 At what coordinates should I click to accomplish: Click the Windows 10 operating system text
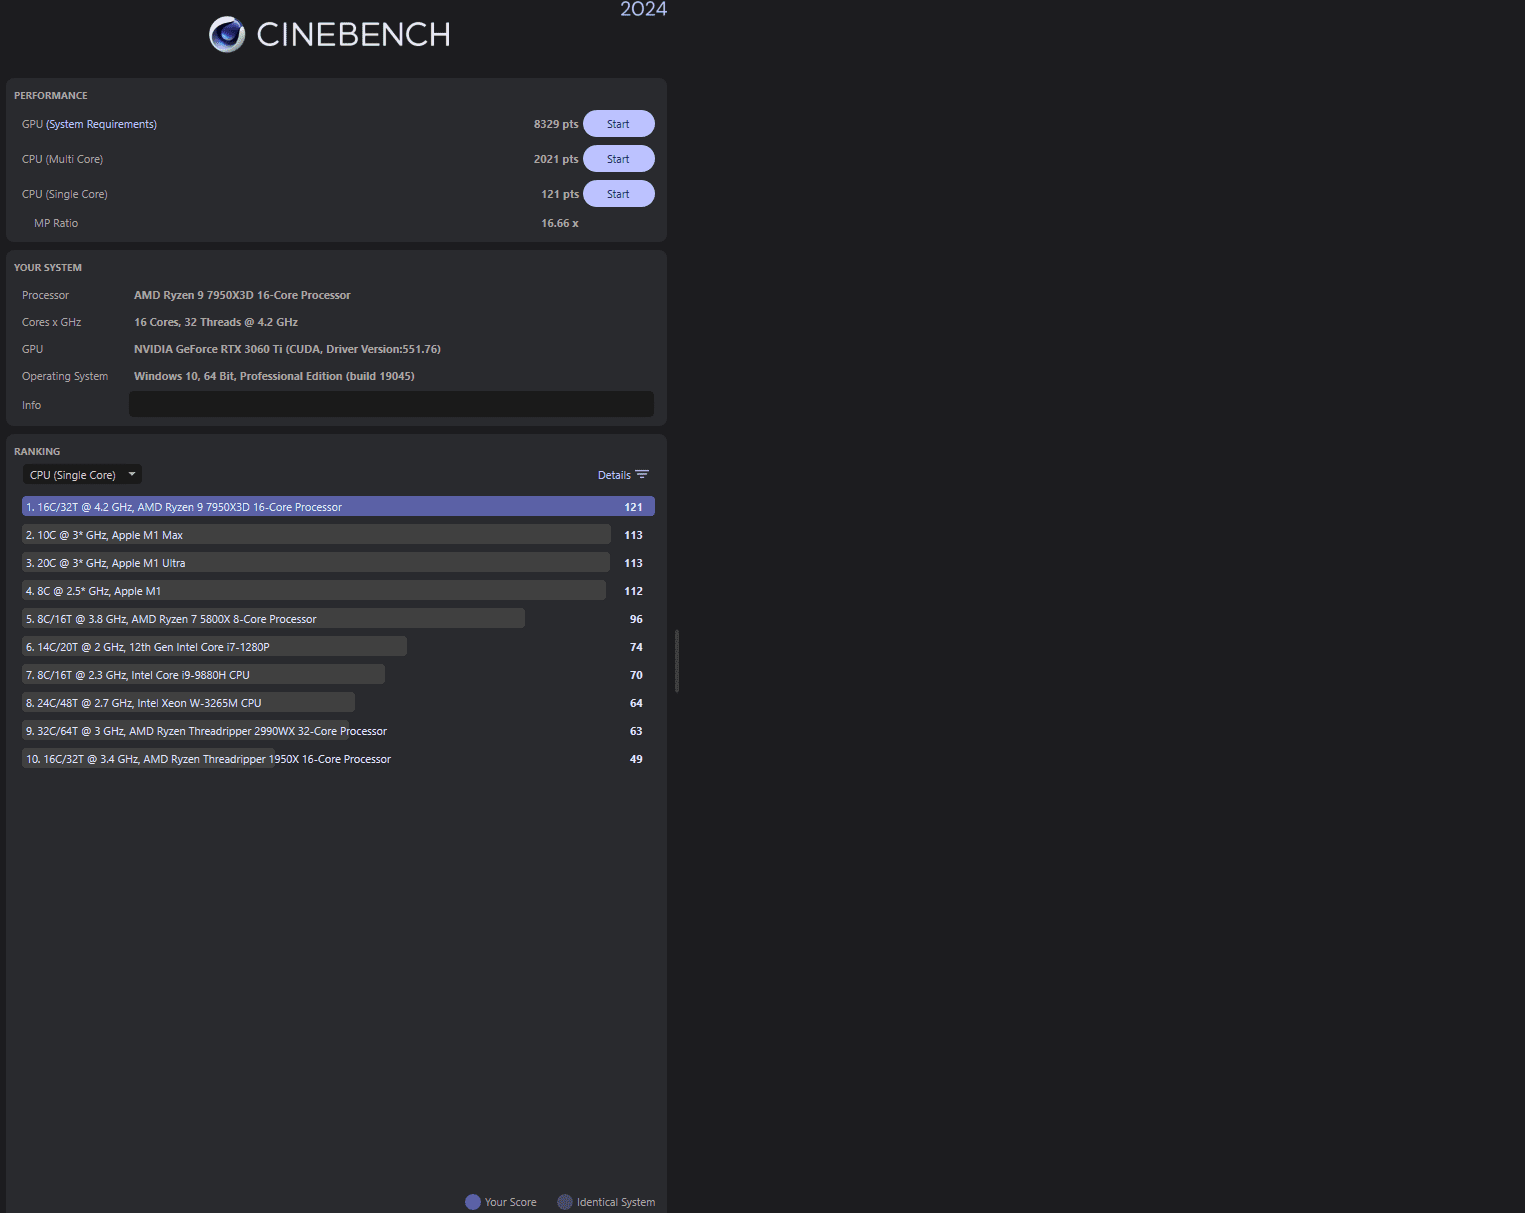[274, 376]
